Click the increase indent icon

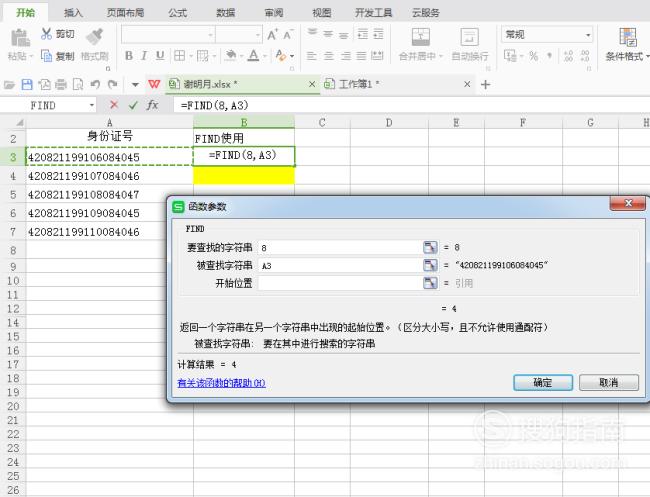pos(378,34)
